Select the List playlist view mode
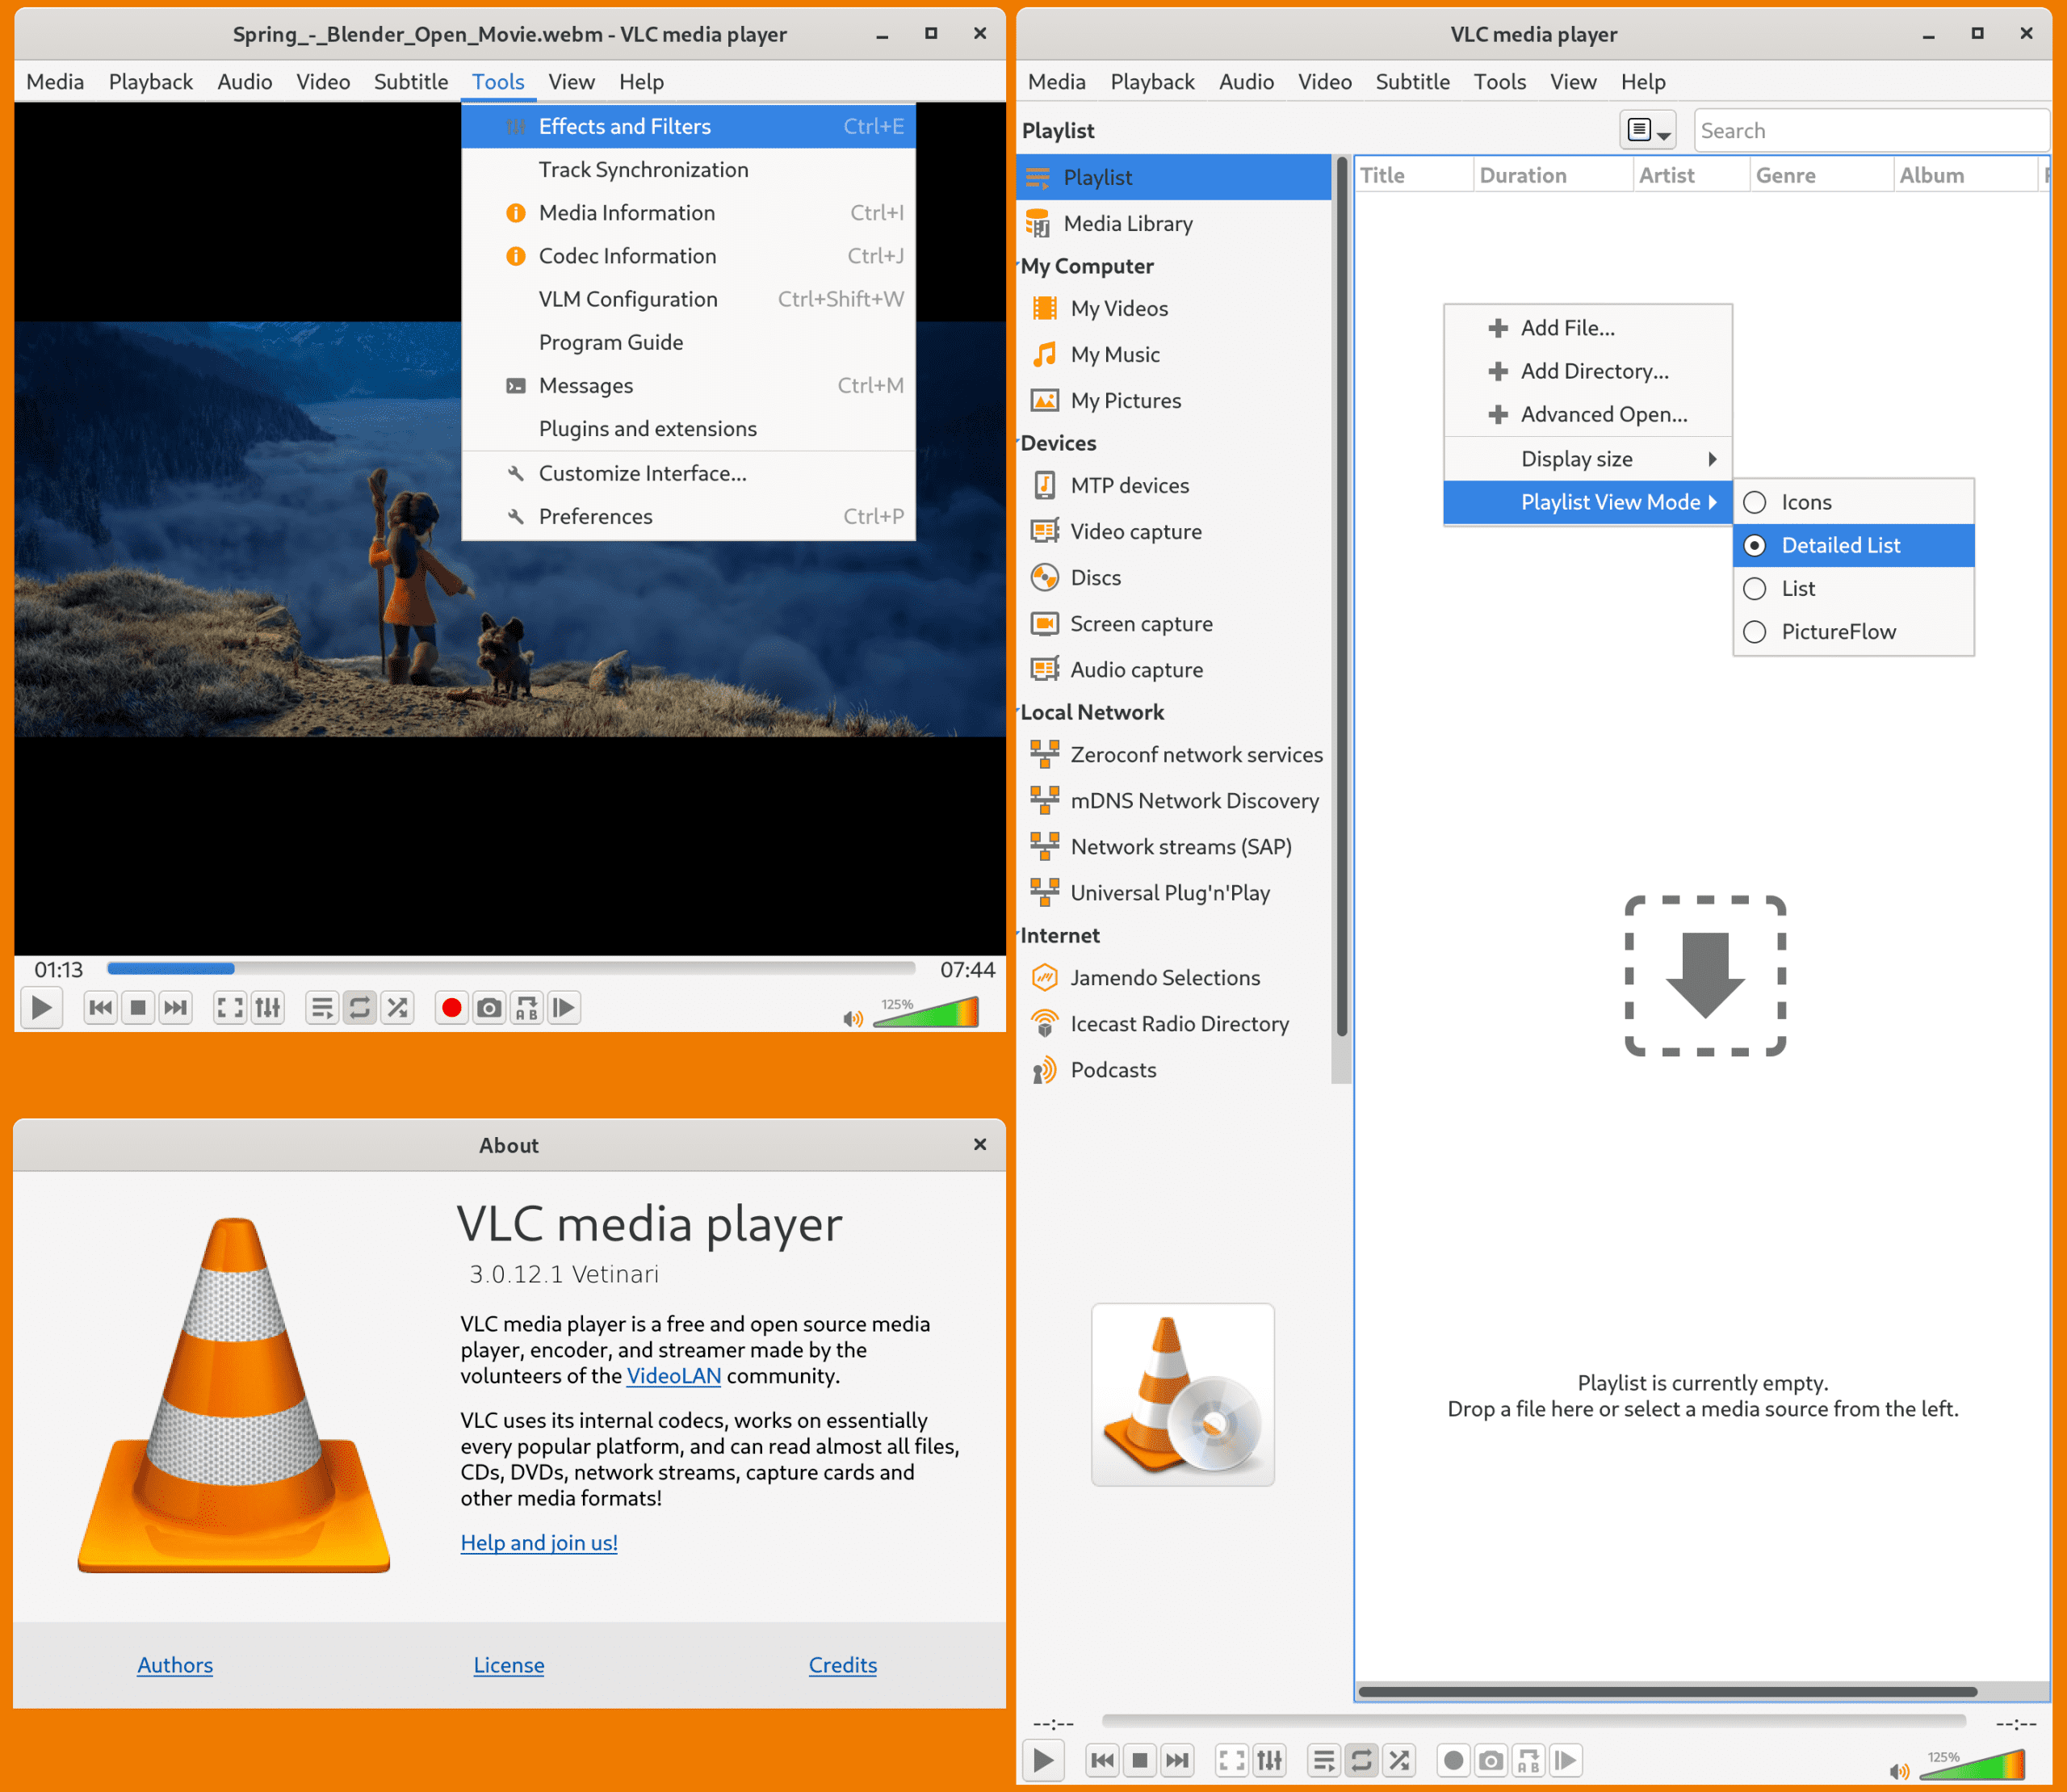Screen dimensions: 2067x1792 tap(1797, 587)
